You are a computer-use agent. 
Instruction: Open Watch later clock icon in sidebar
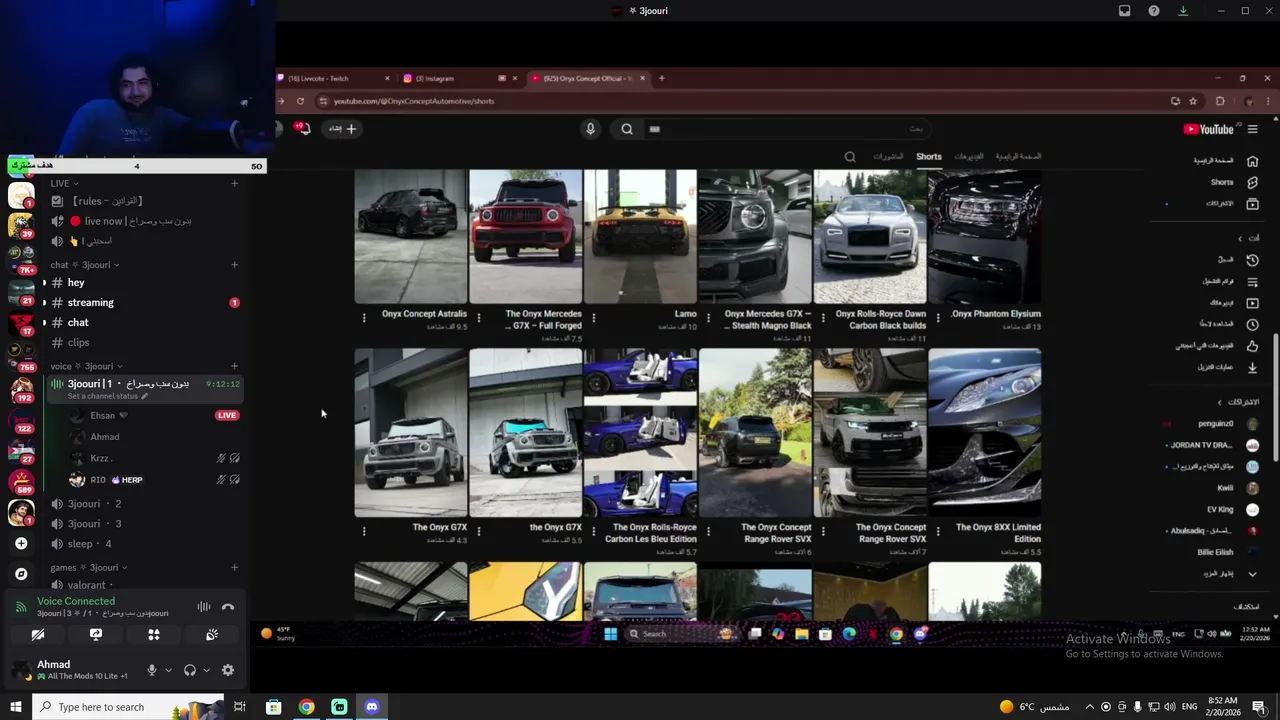pos(1252,324)
